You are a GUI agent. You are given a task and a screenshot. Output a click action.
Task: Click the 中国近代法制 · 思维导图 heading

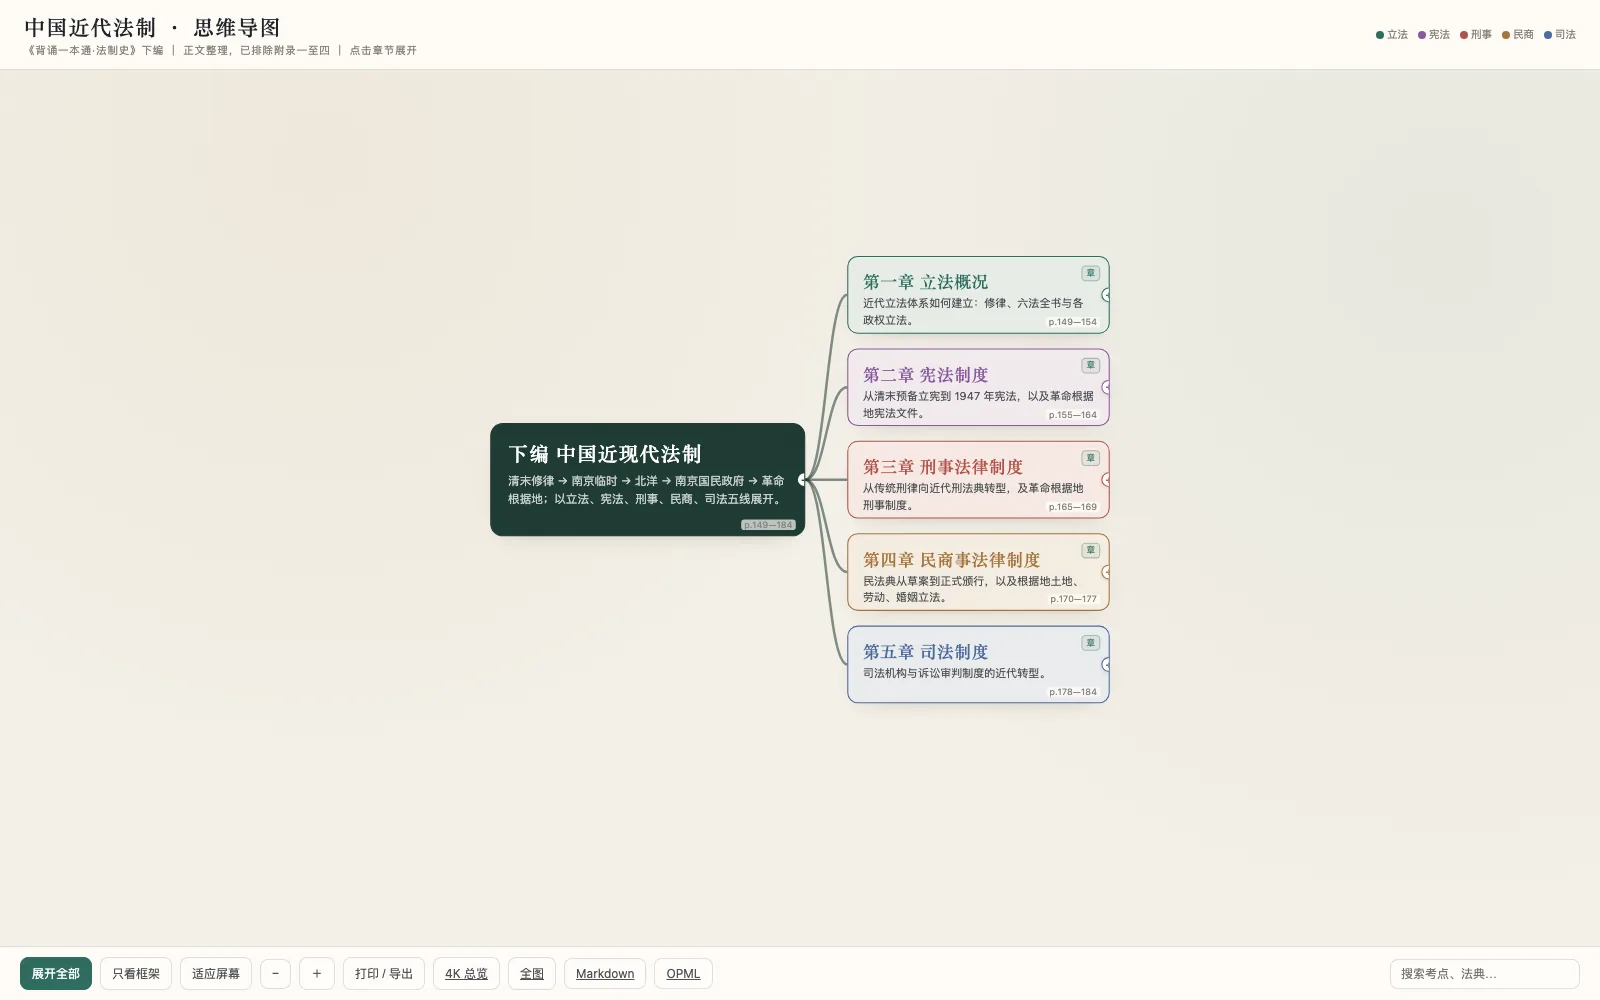(152, 28)
